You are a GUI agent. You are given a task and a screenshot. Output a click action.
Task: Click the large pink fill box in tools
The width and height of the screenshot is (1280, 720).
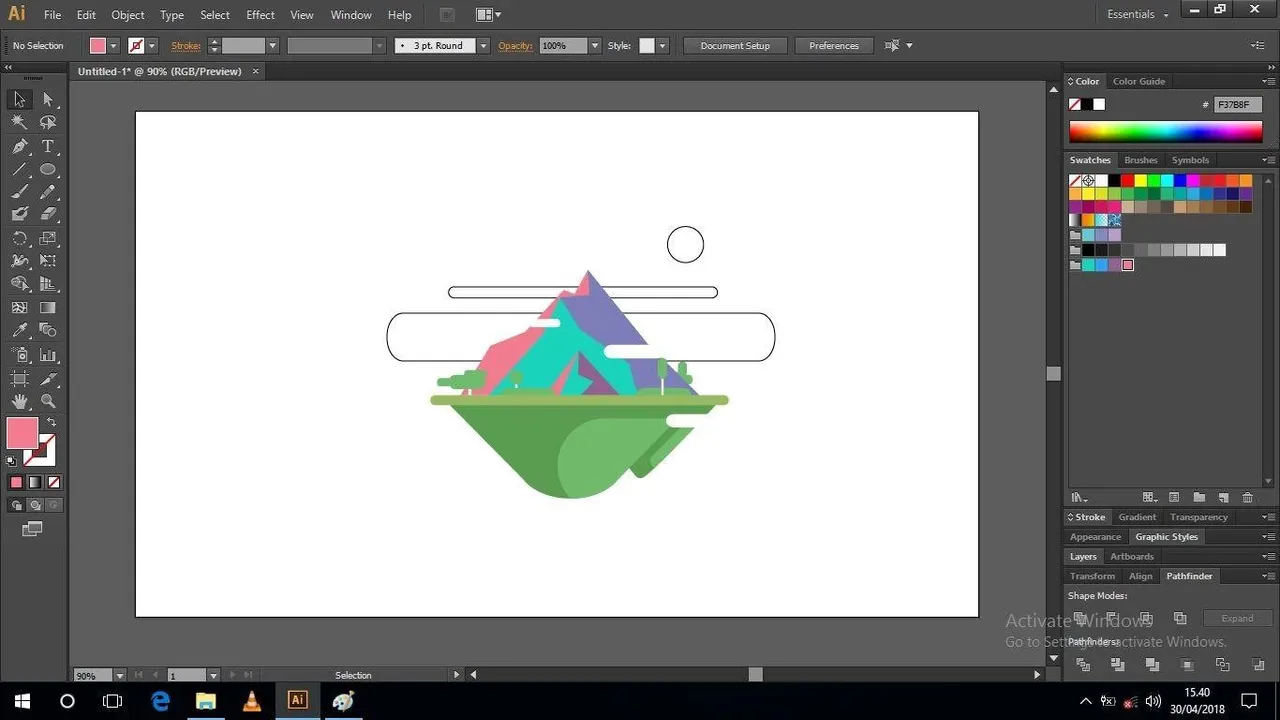pyautogui.click(x=22, y=433)
